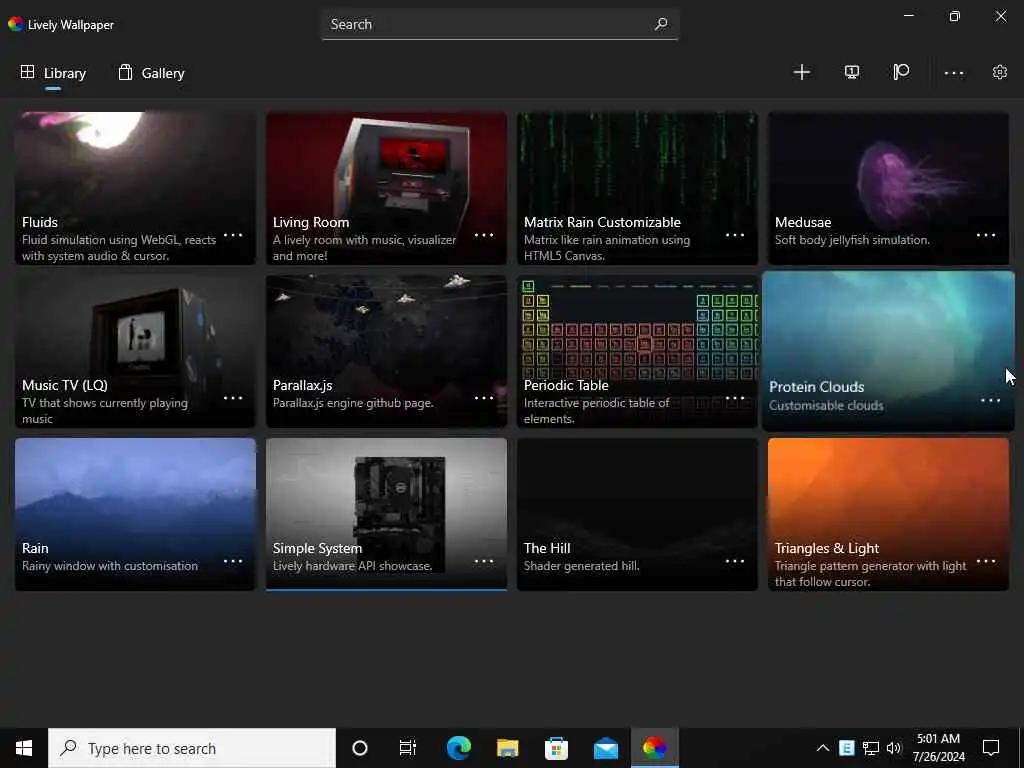Click Lively Wallpaper taskbar icon

(654, 748)
